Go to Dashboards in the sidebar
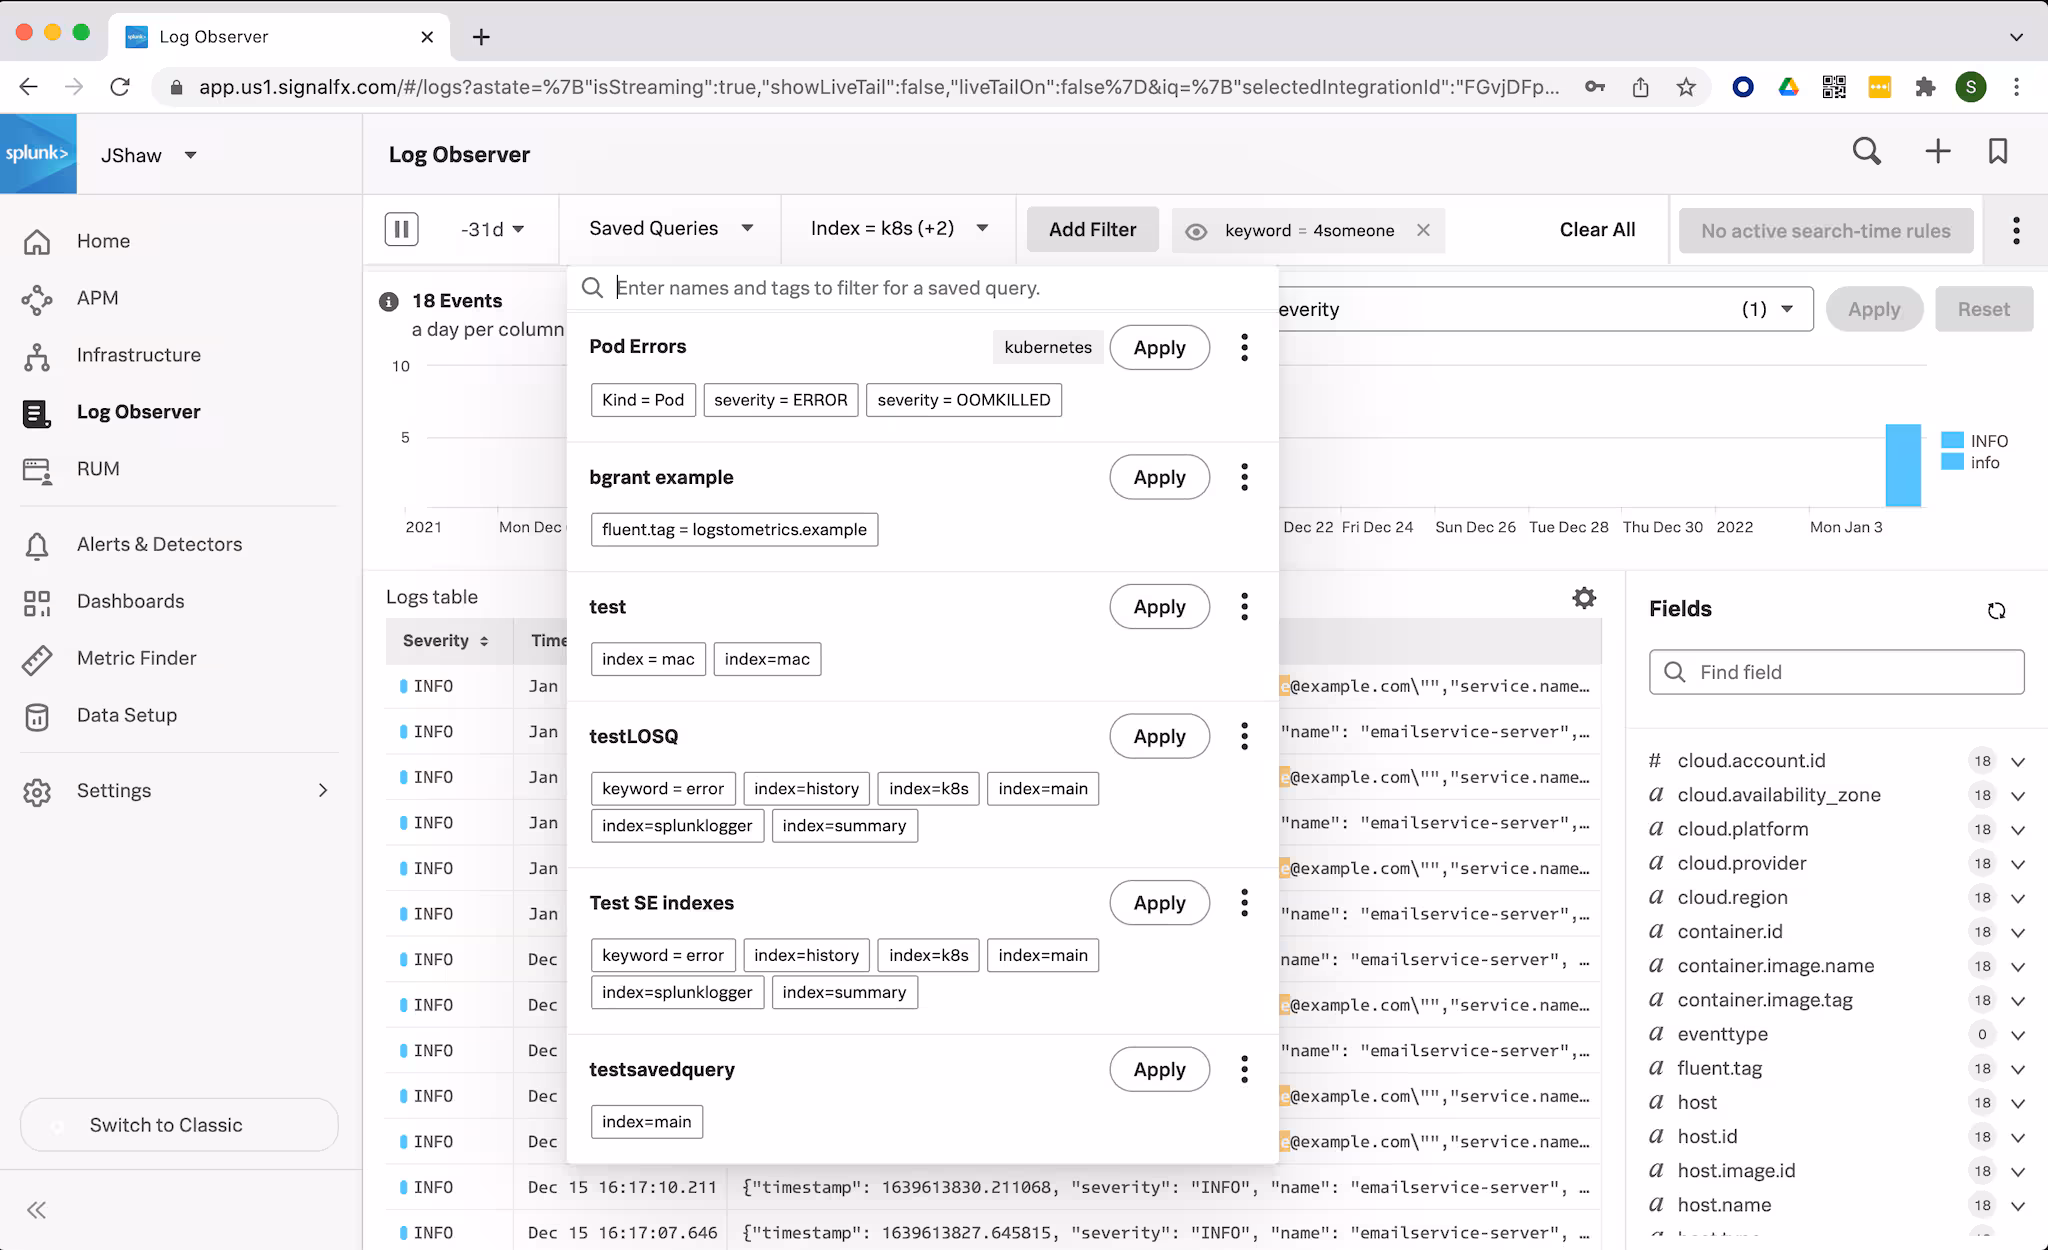 pos(130,601)
